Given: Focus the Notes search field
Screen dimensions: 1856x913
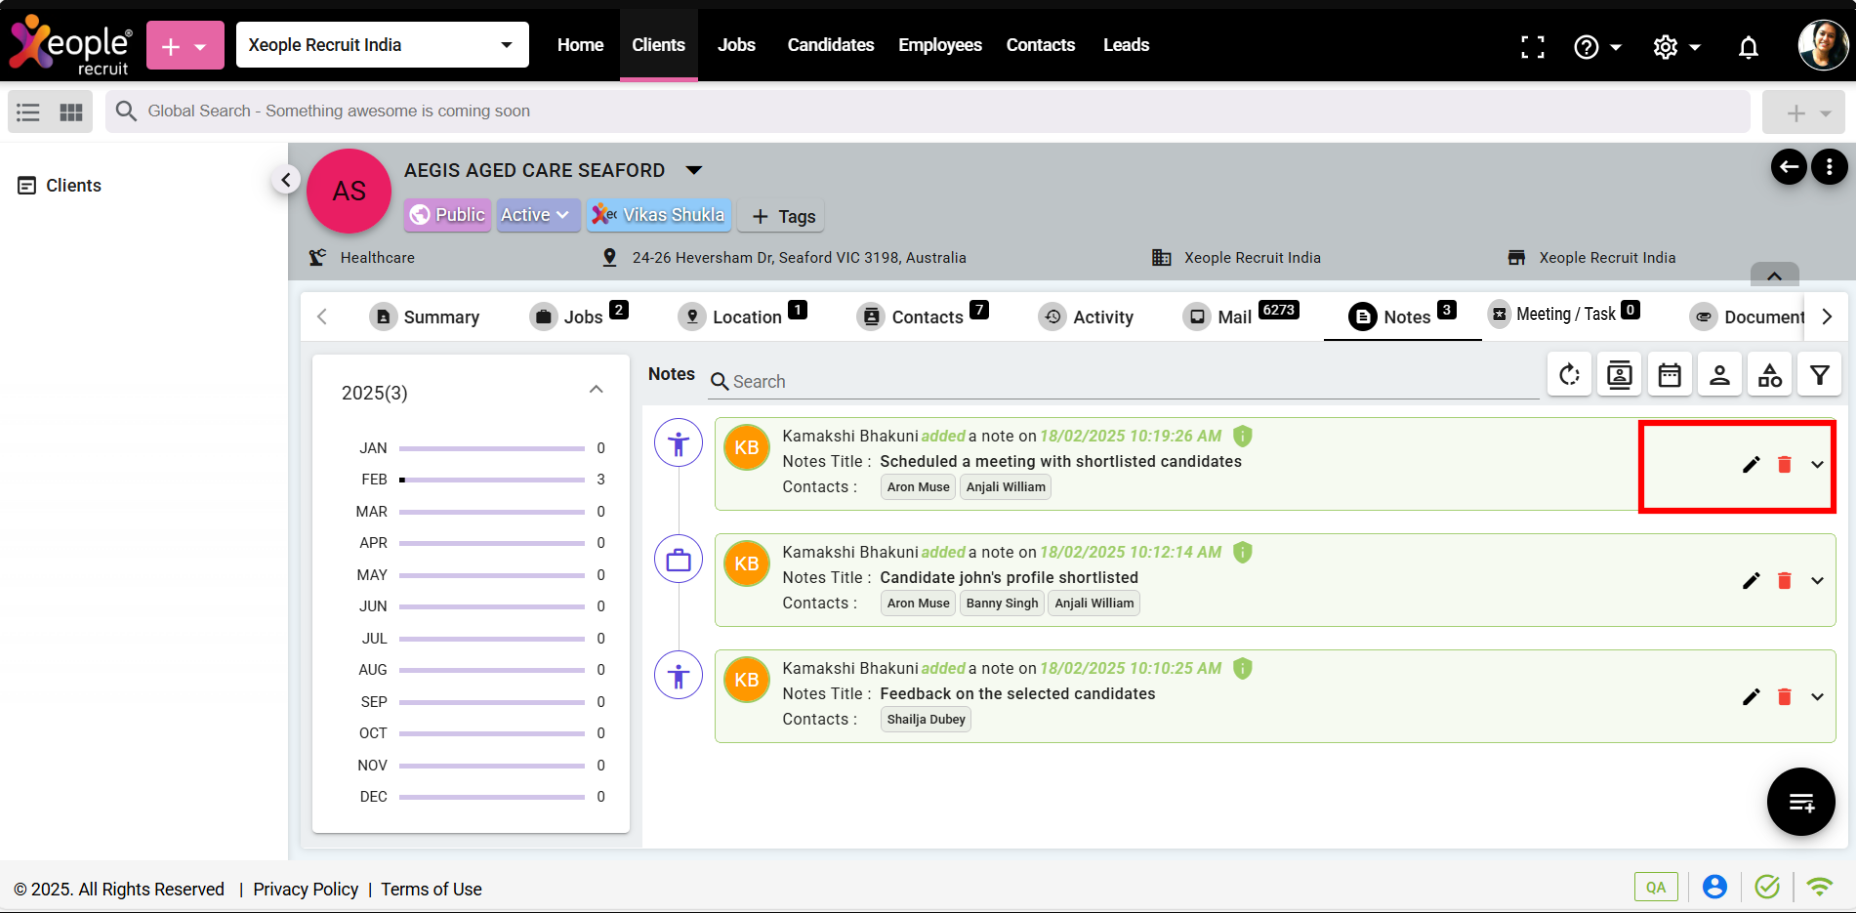Looking at the screenshot, I should pos(1124,382).
